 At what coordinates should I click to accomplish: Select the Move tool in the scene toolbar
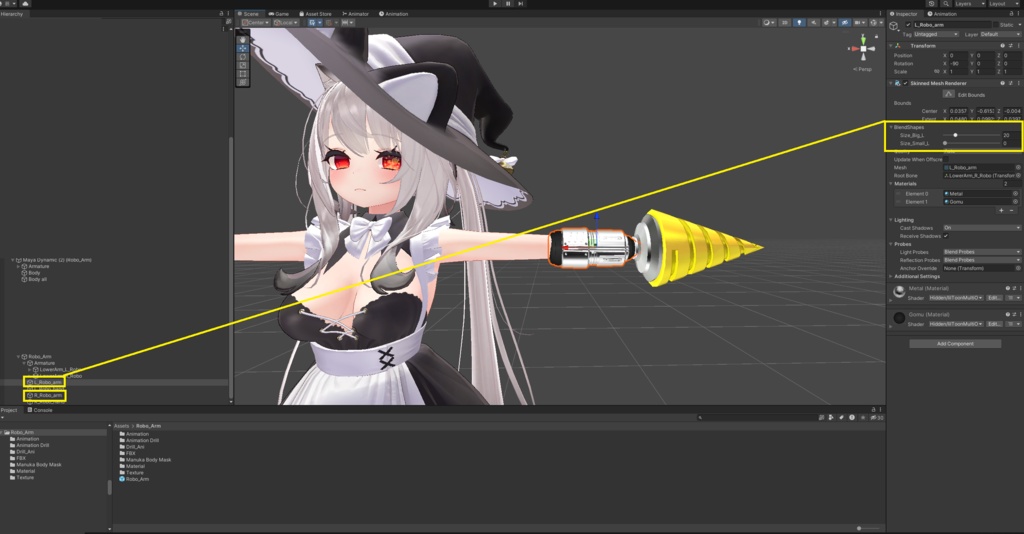(x=243, y=48)
